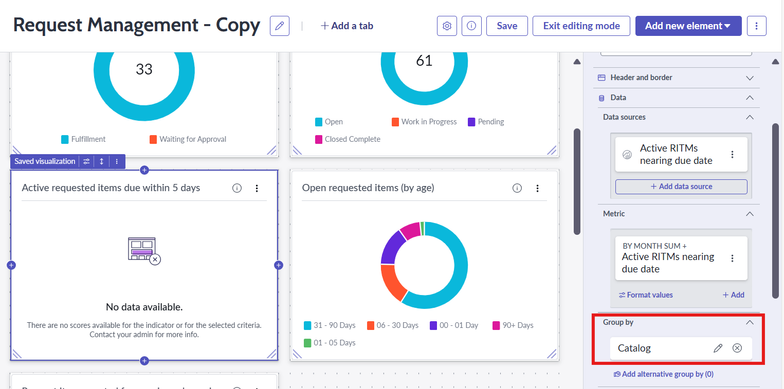Remove the Catalog group by
This screenshot has height=389, width=784.
tap(737, 348)
